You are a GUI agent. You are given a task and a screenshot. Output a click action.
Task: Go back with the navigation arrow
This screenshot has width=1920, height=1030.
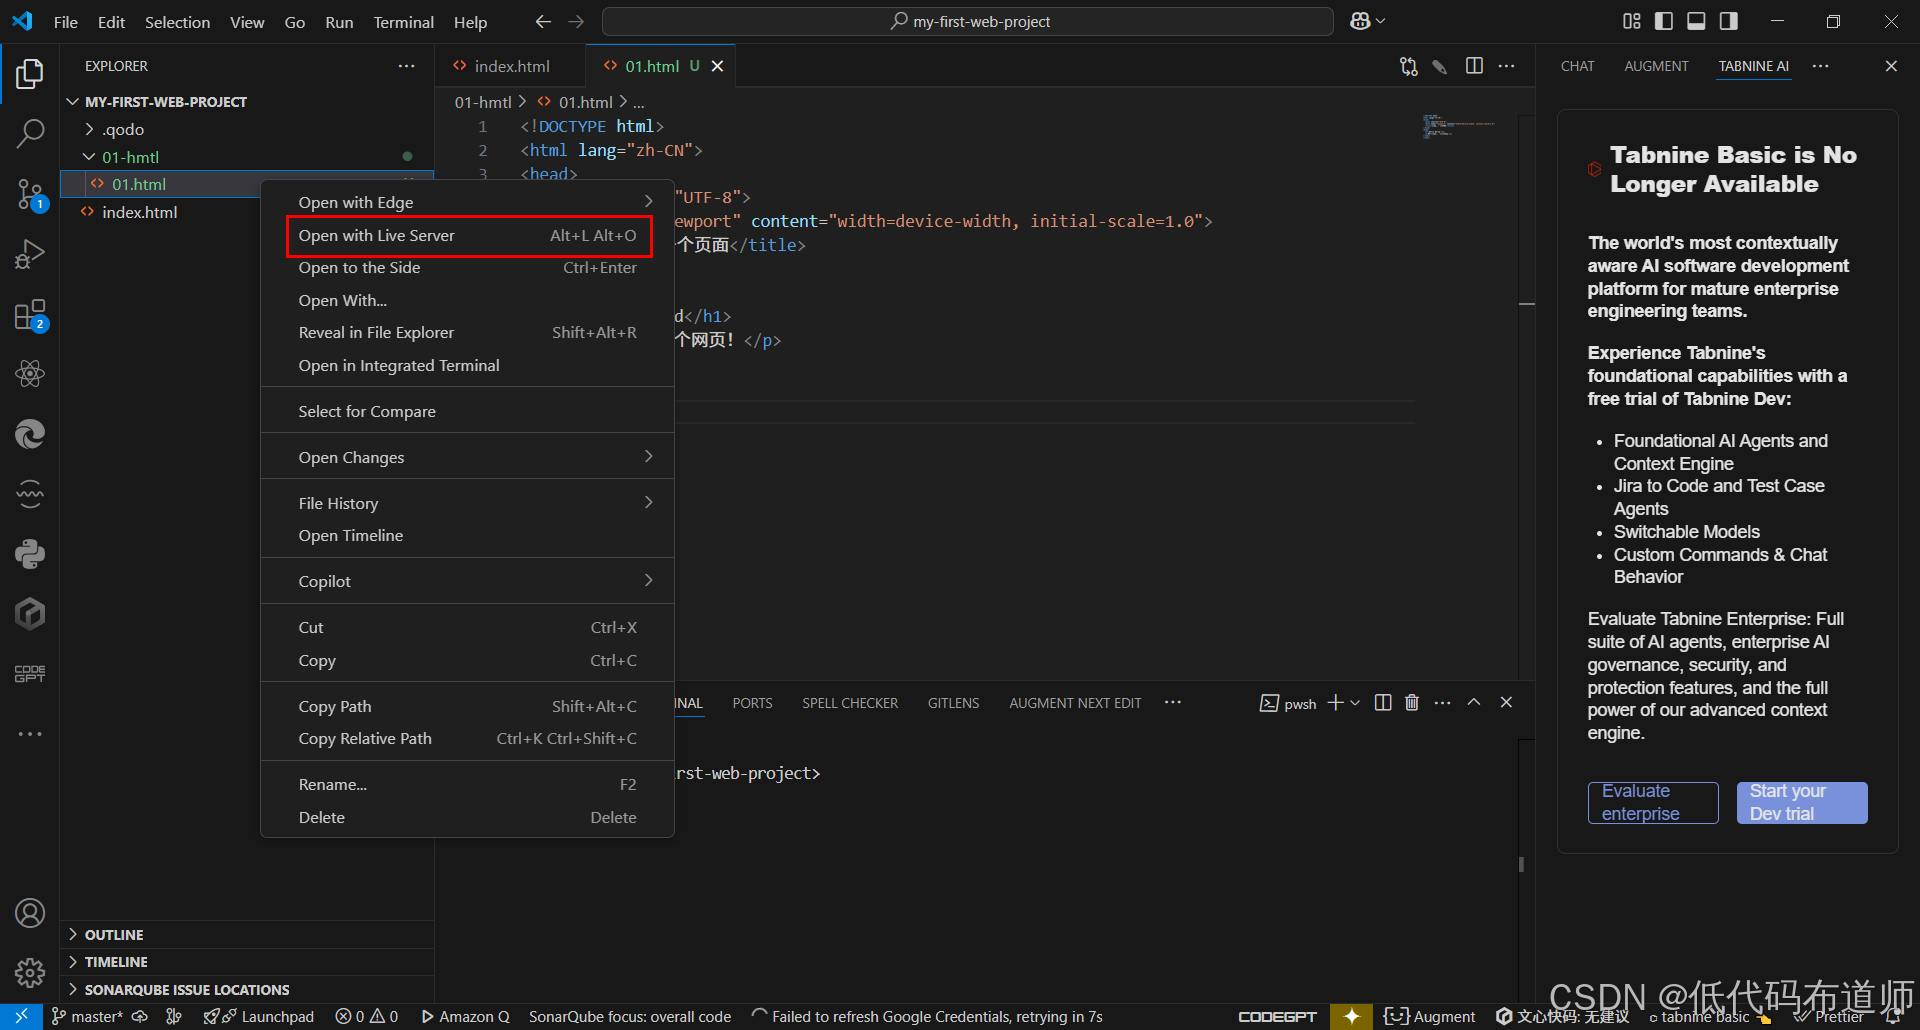pyautogui.click(x=543, y=21)
